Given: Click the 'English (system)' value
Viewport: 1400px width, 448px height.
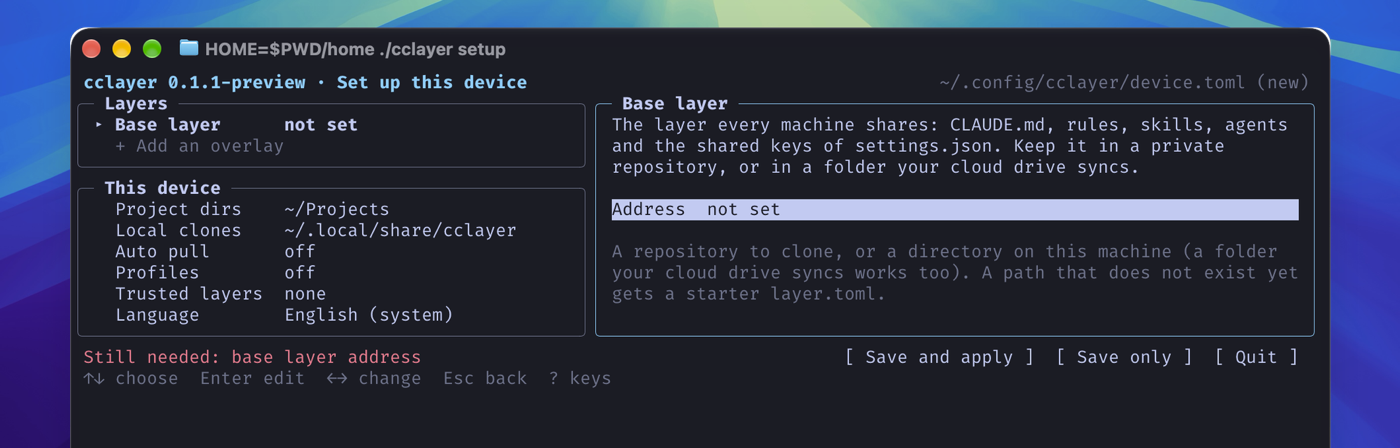Looking at the screenshot, I should [x=369, y=315].
